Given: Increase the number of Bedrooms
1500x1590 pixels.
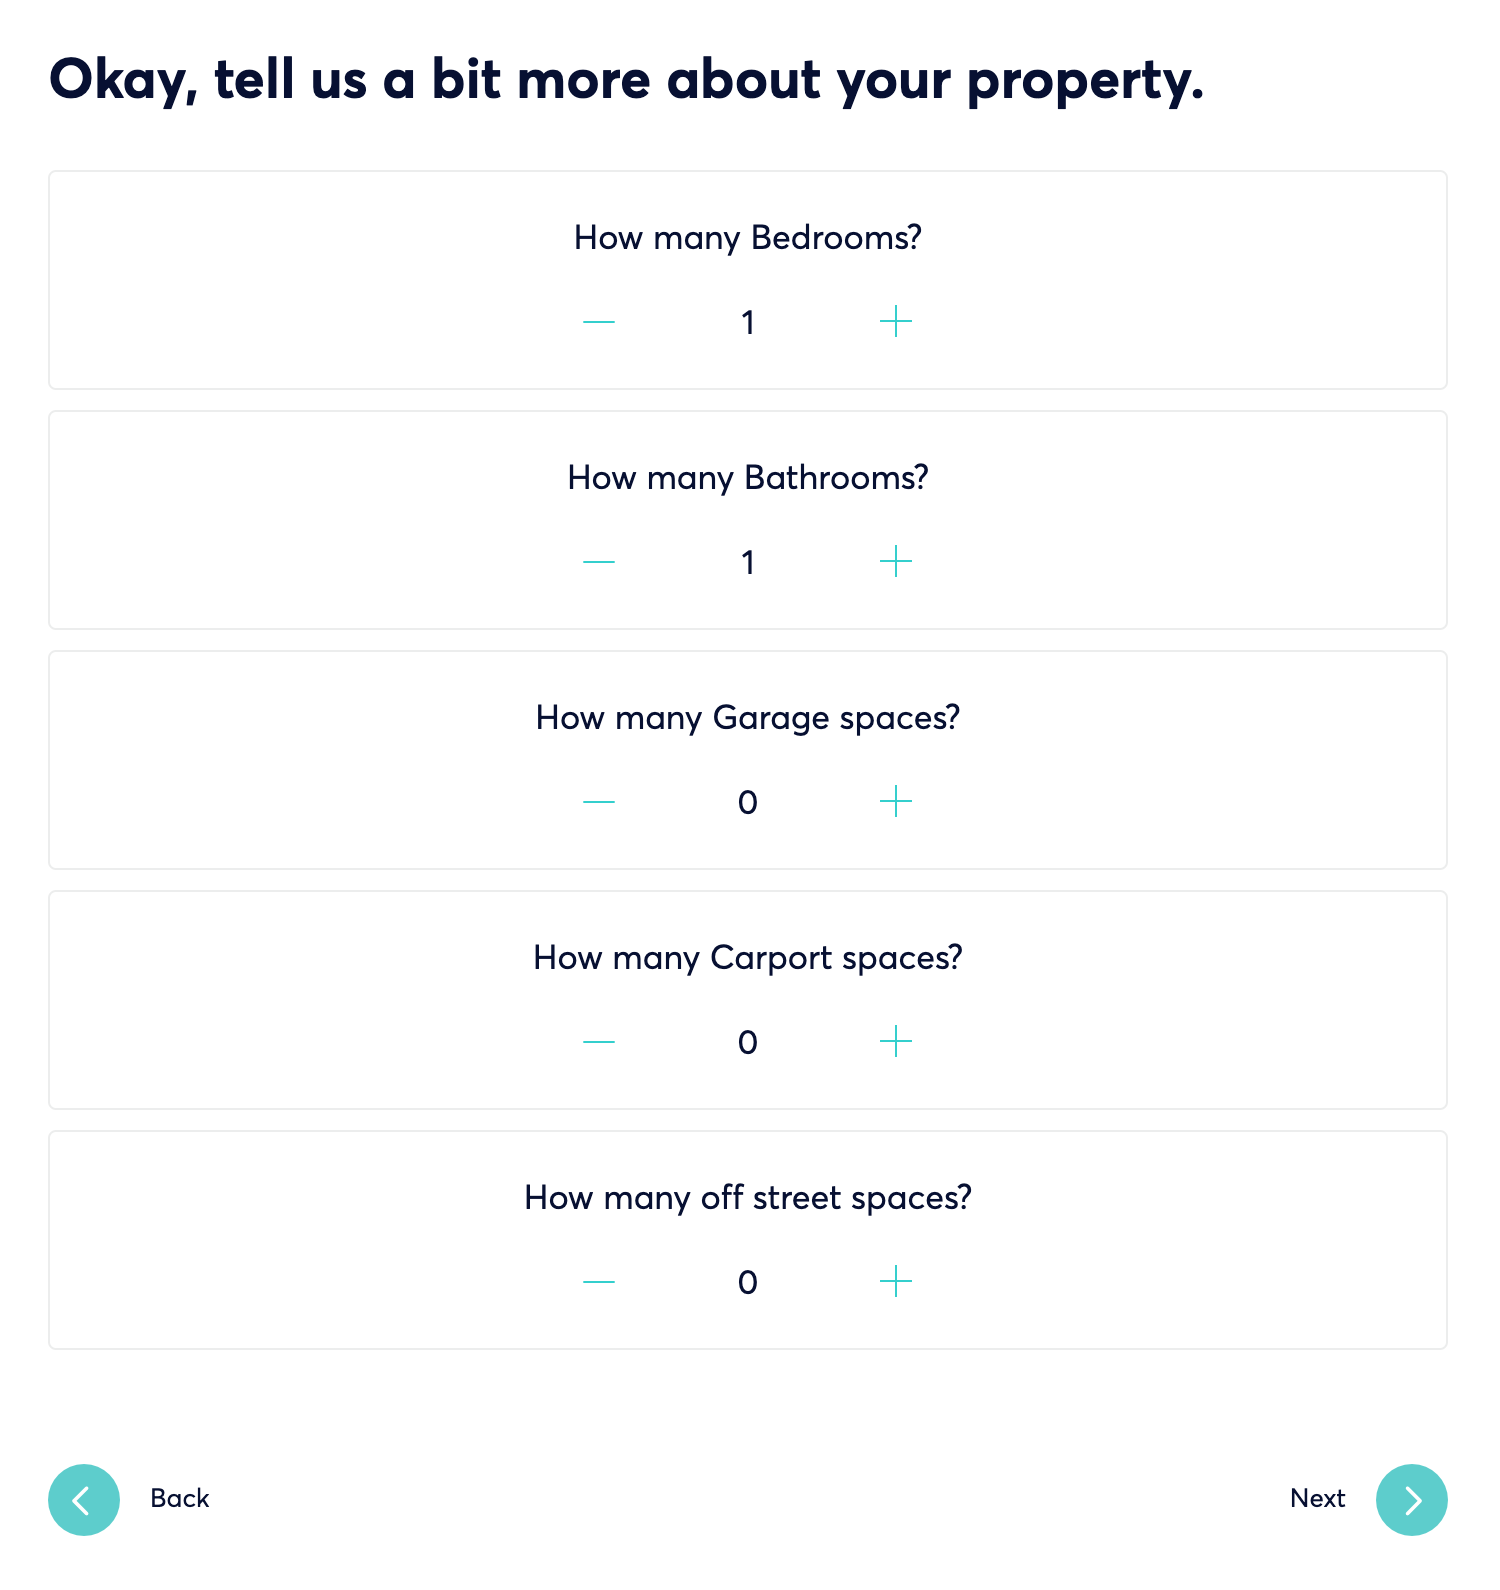Looking at the screenshot, I should tap(896, 322).
